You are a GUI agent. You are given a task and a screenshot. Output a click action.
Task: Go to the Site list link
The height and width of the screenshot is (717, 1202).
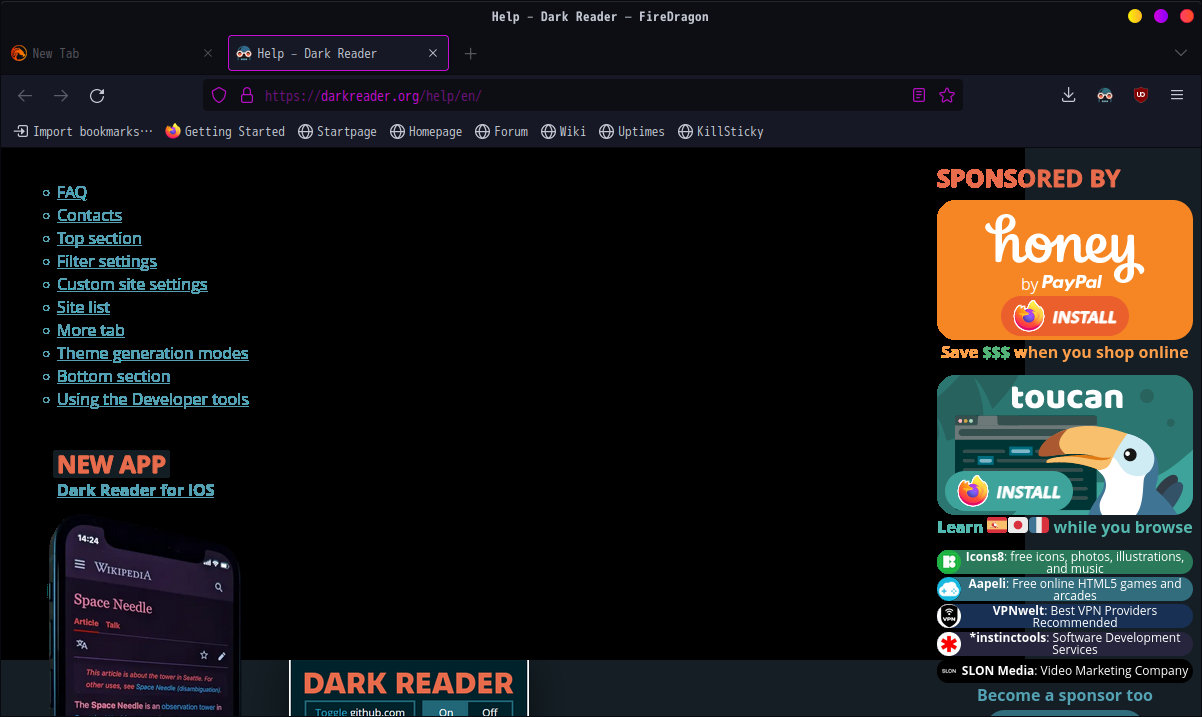click(83, 307)
